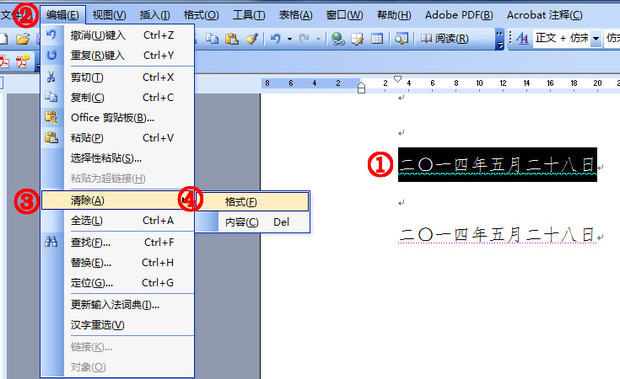This screenshot has width=620, height=379.
Task: Click the binoculars icon beside 查找(F)
Action: (x=51, y=241)
